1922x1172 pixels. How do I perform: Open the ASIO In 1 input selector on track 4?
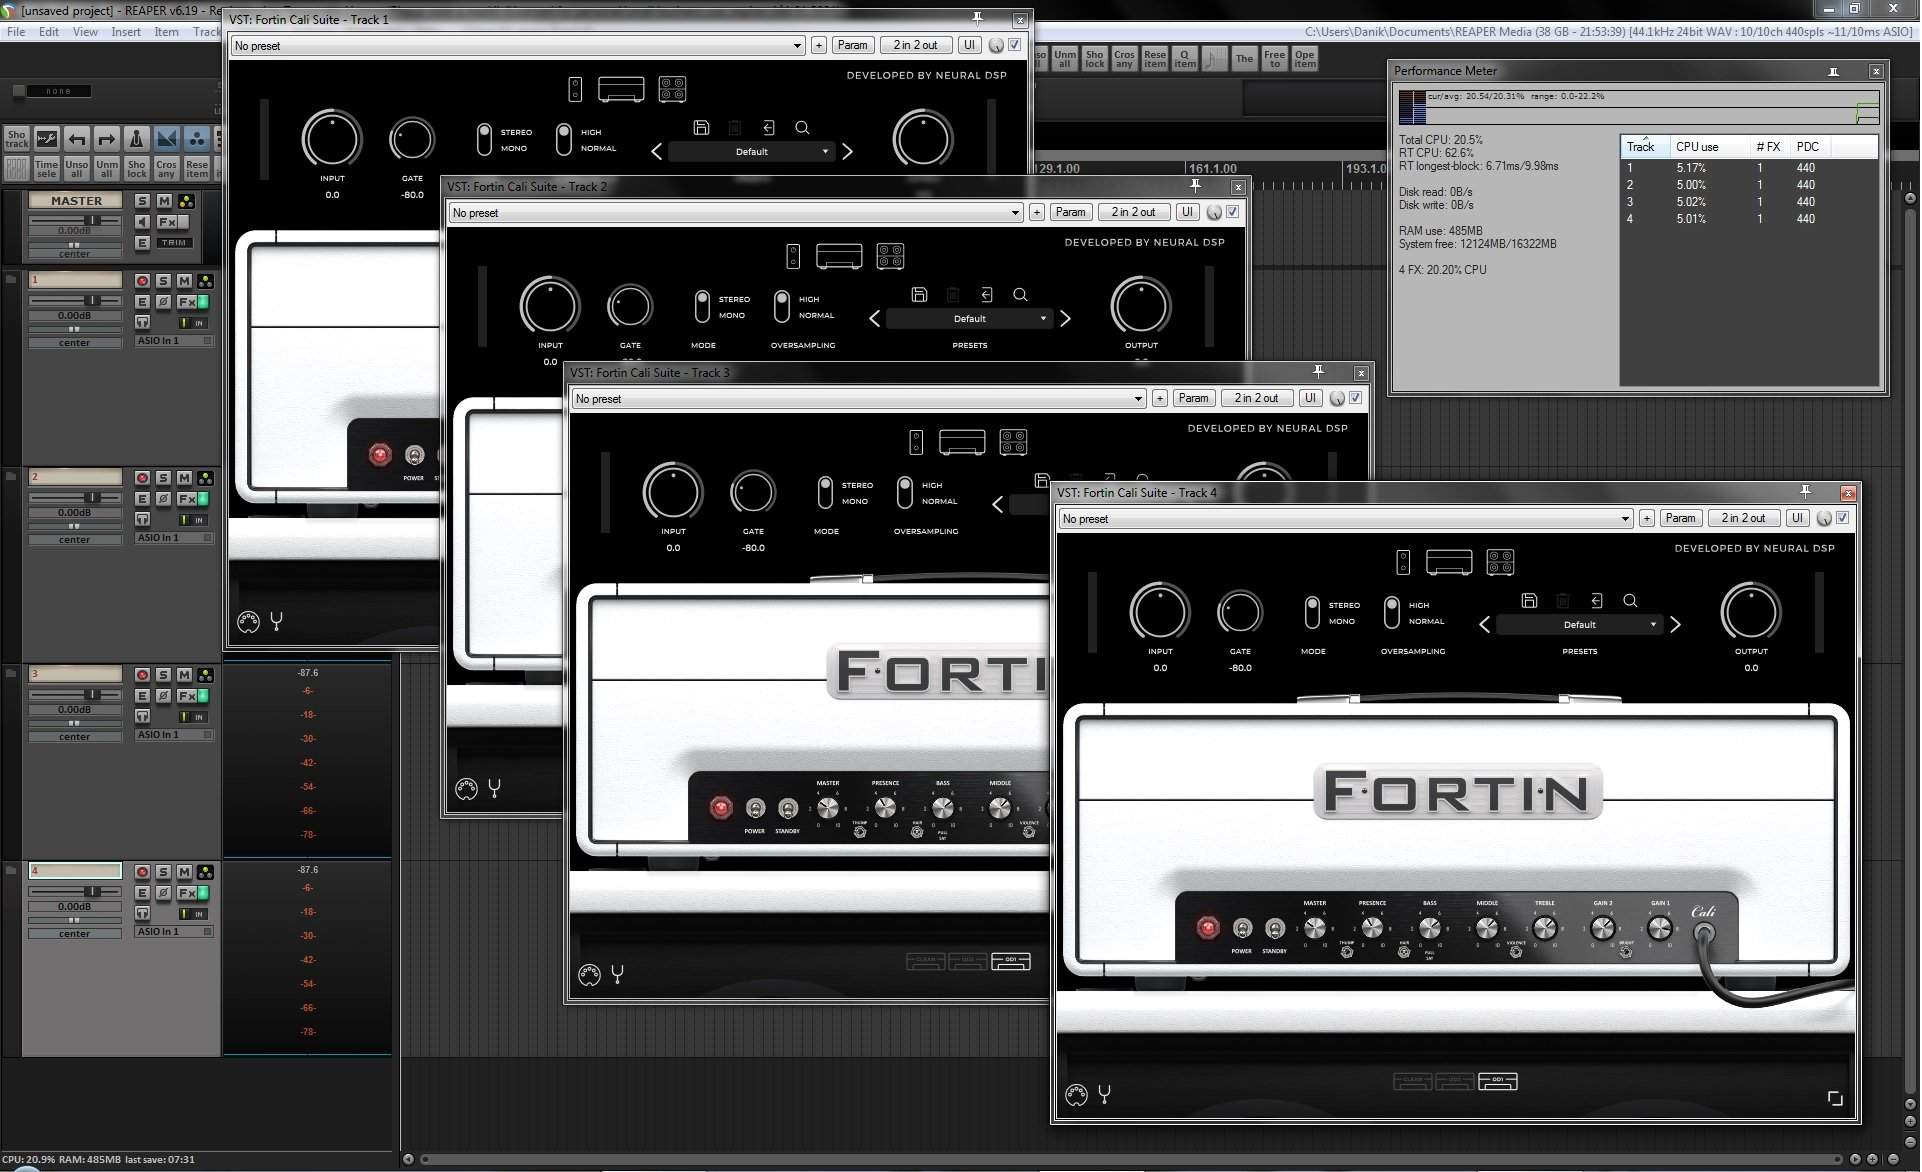pyautogui.click(x=174, y=932)
